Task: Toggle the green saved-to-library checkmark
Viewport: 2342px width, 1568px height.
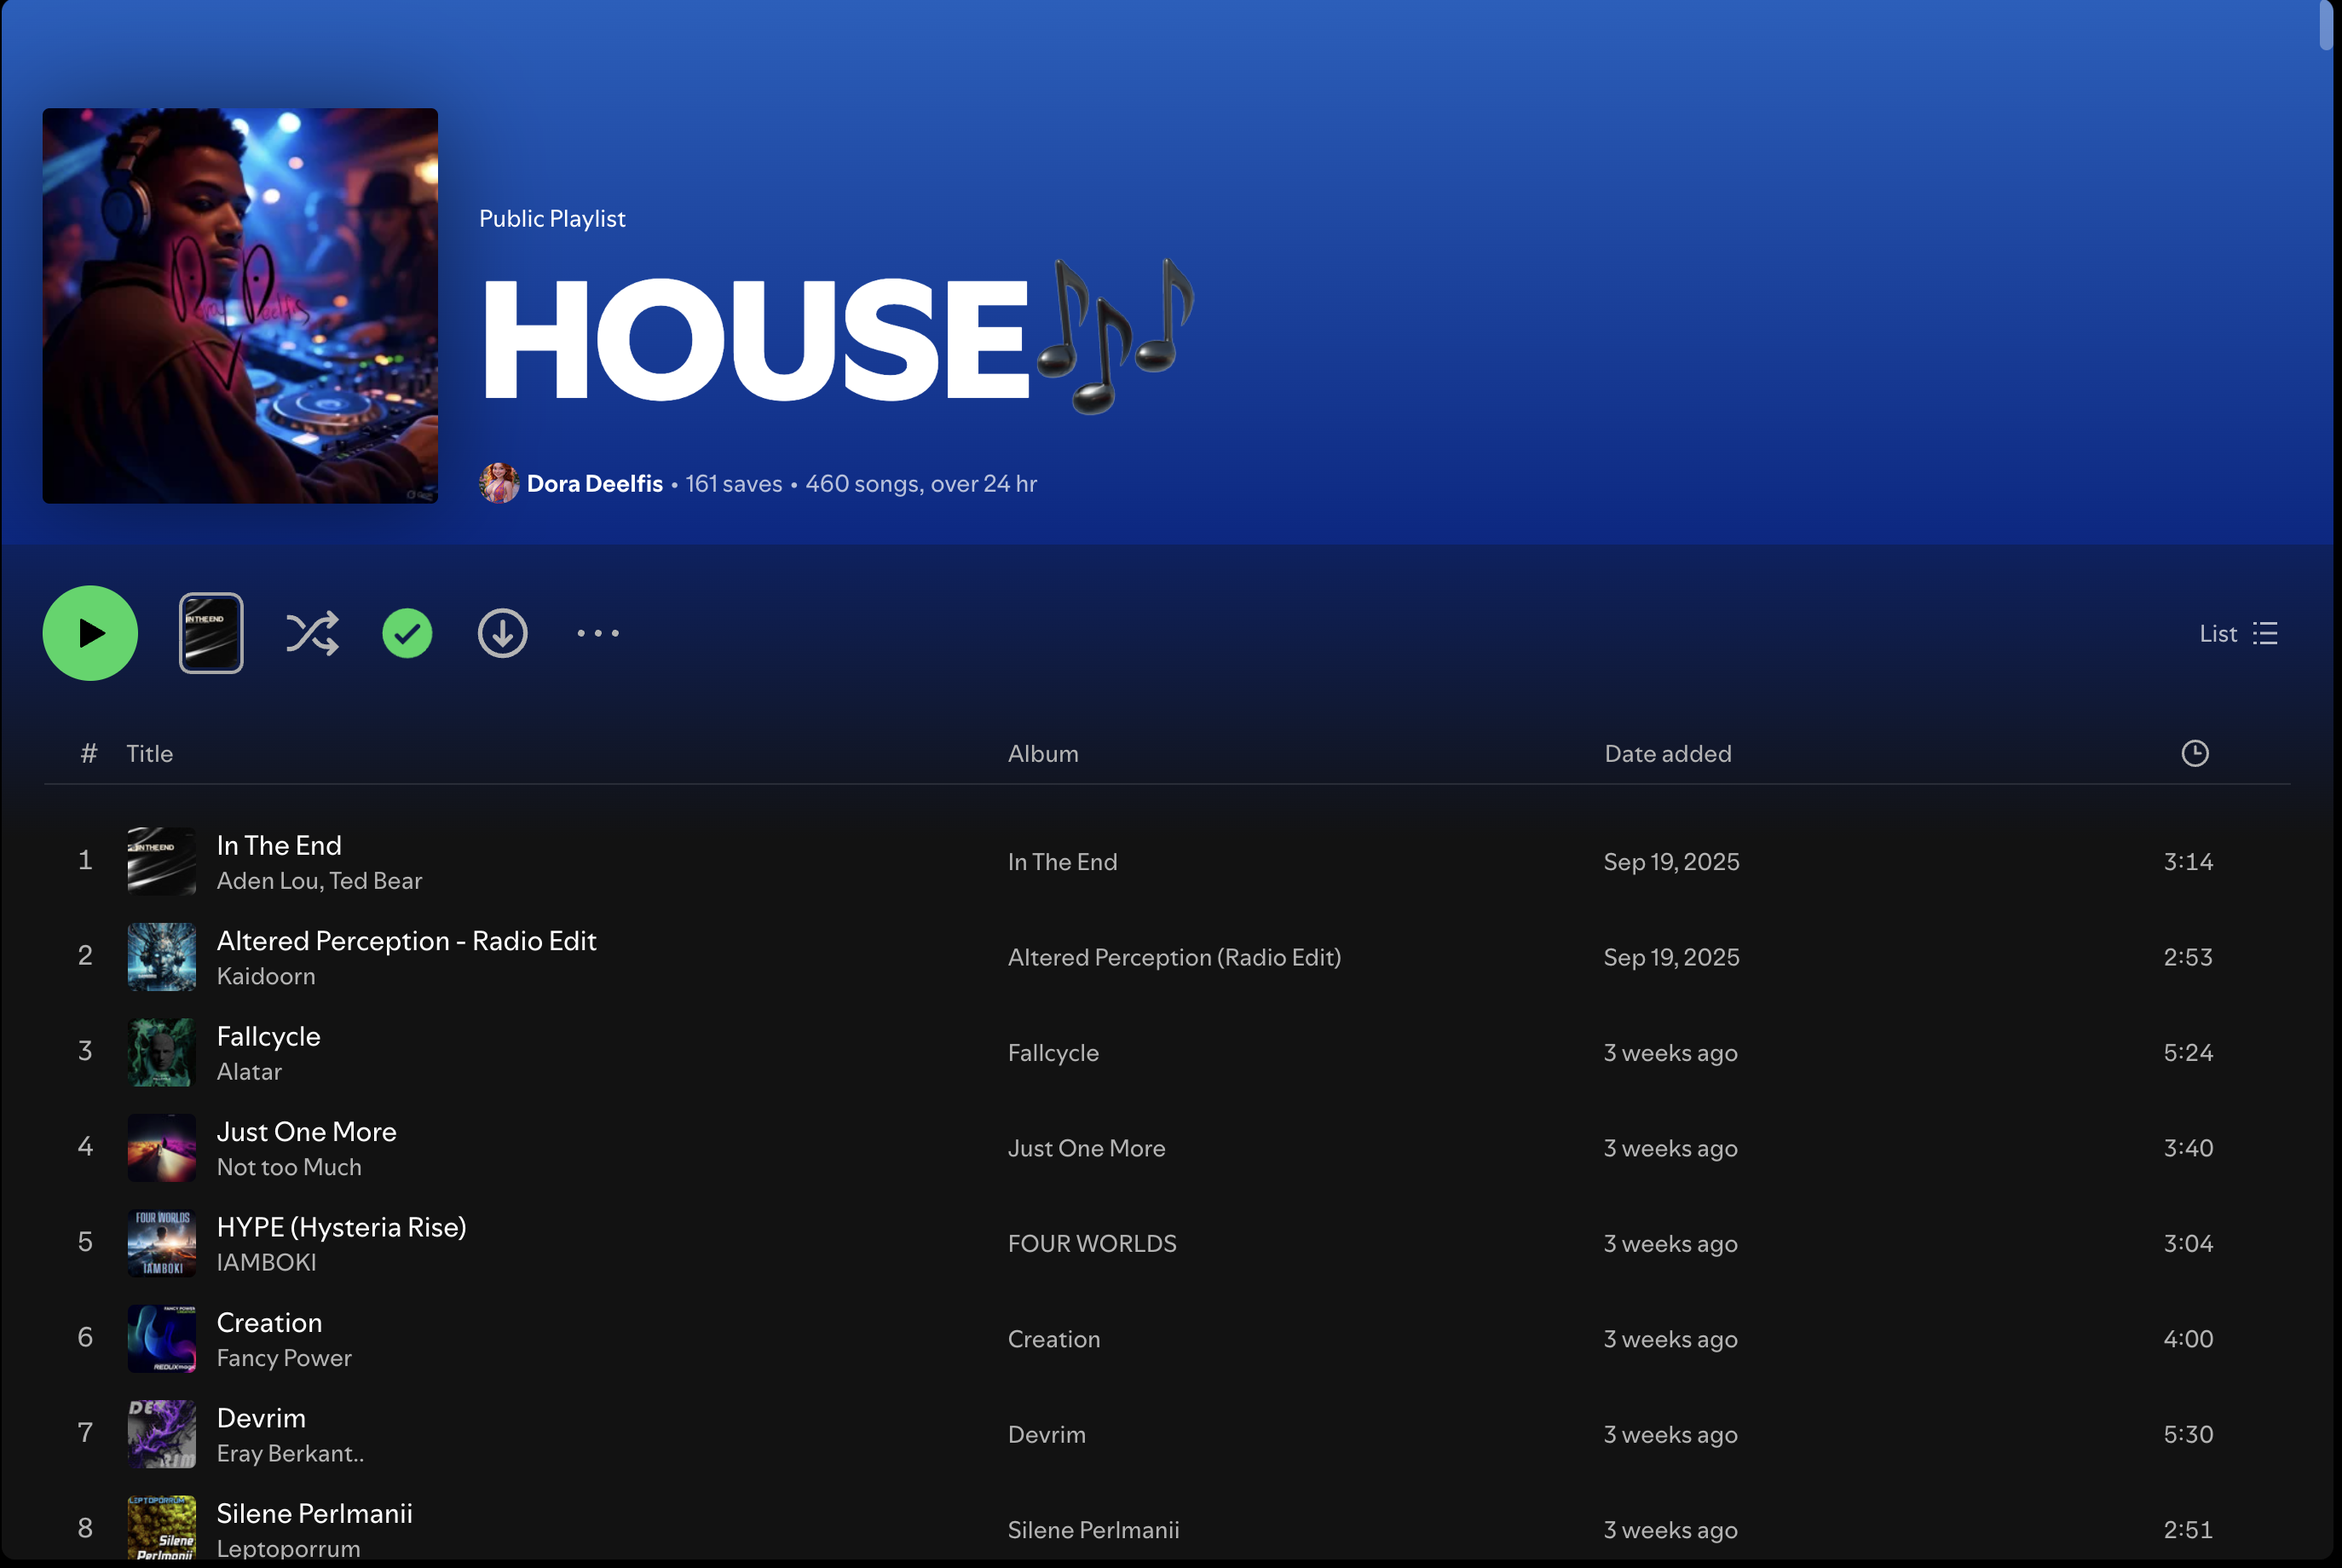Action: [x=407, y=633]
